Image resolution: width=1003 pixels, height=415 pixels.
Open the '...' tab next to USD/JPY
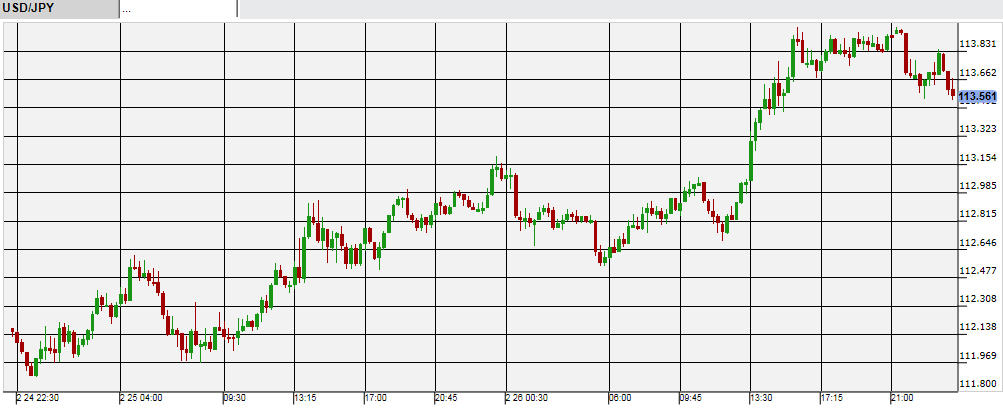(178, 9)
